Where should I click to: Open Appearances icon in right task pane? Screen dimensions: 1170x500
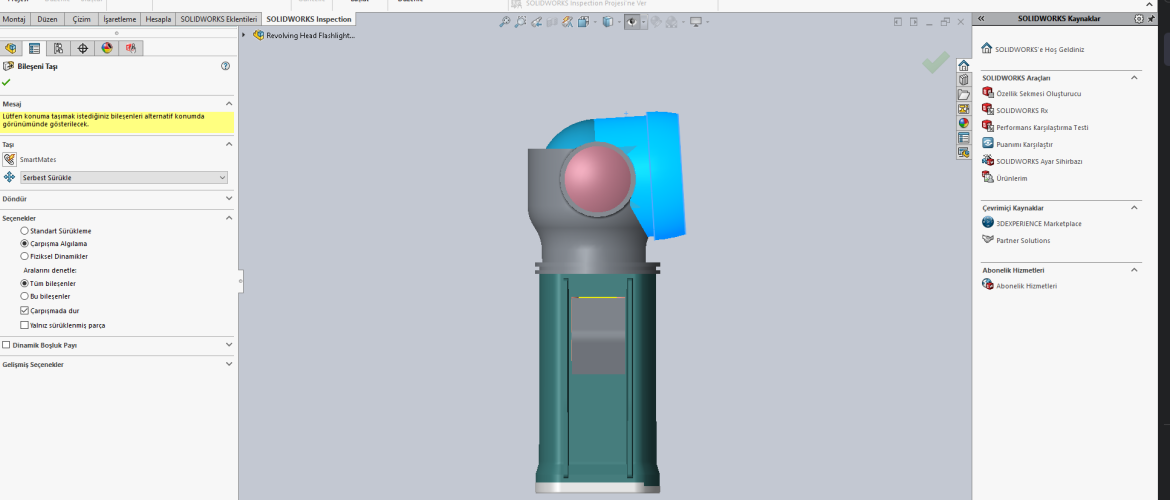pyautogui.click(x=963, y=123)
